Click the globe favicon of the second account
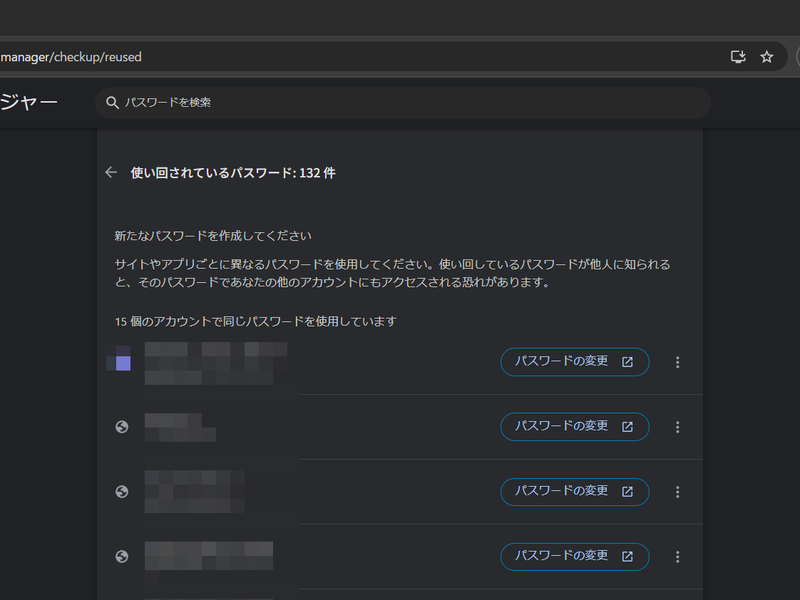This screenshot has height=600, width=800. point(122,426)
